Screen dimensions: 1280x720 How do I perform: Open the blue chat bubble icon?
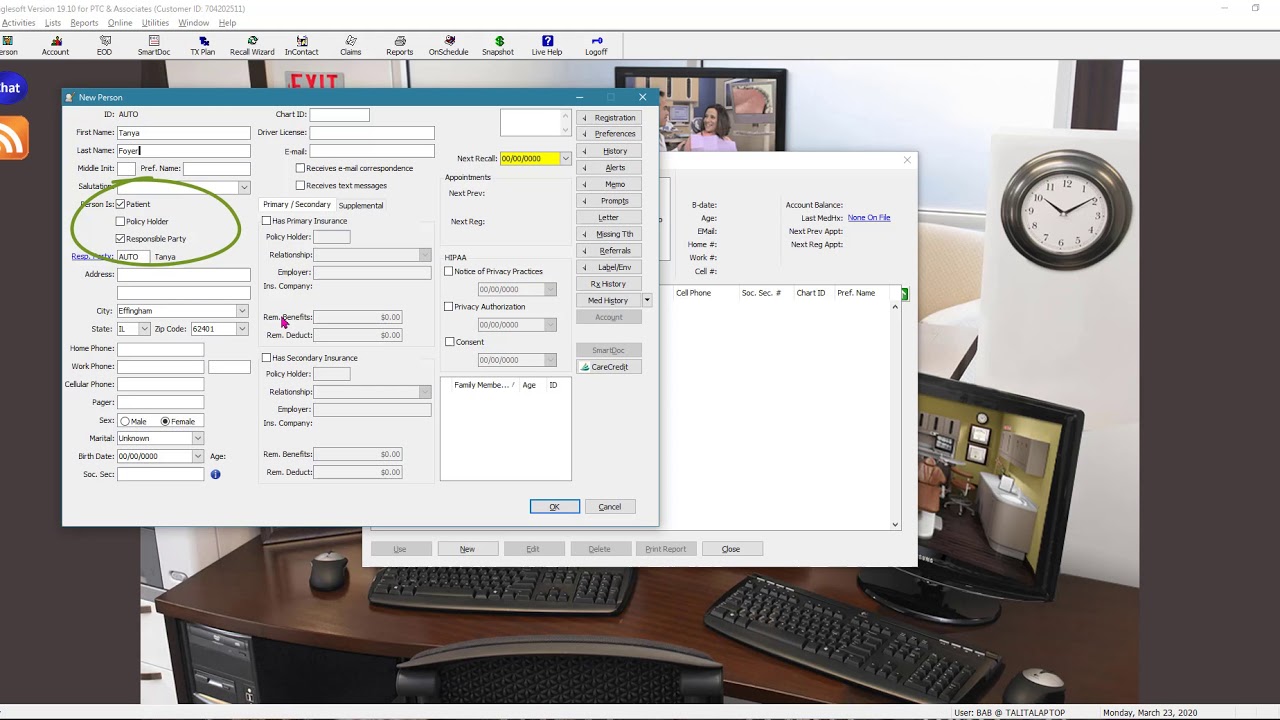click(x=11, y=88)
